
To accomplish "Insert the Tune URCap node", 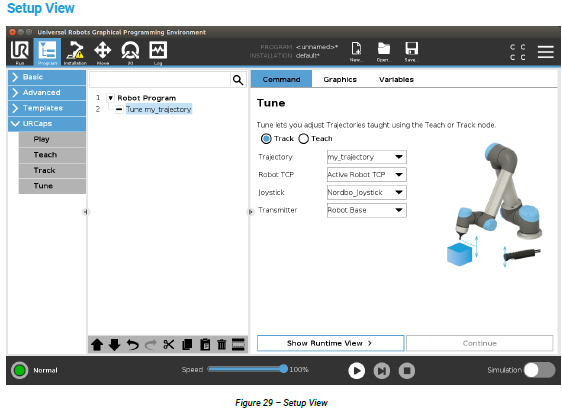I will click(52, 186).
